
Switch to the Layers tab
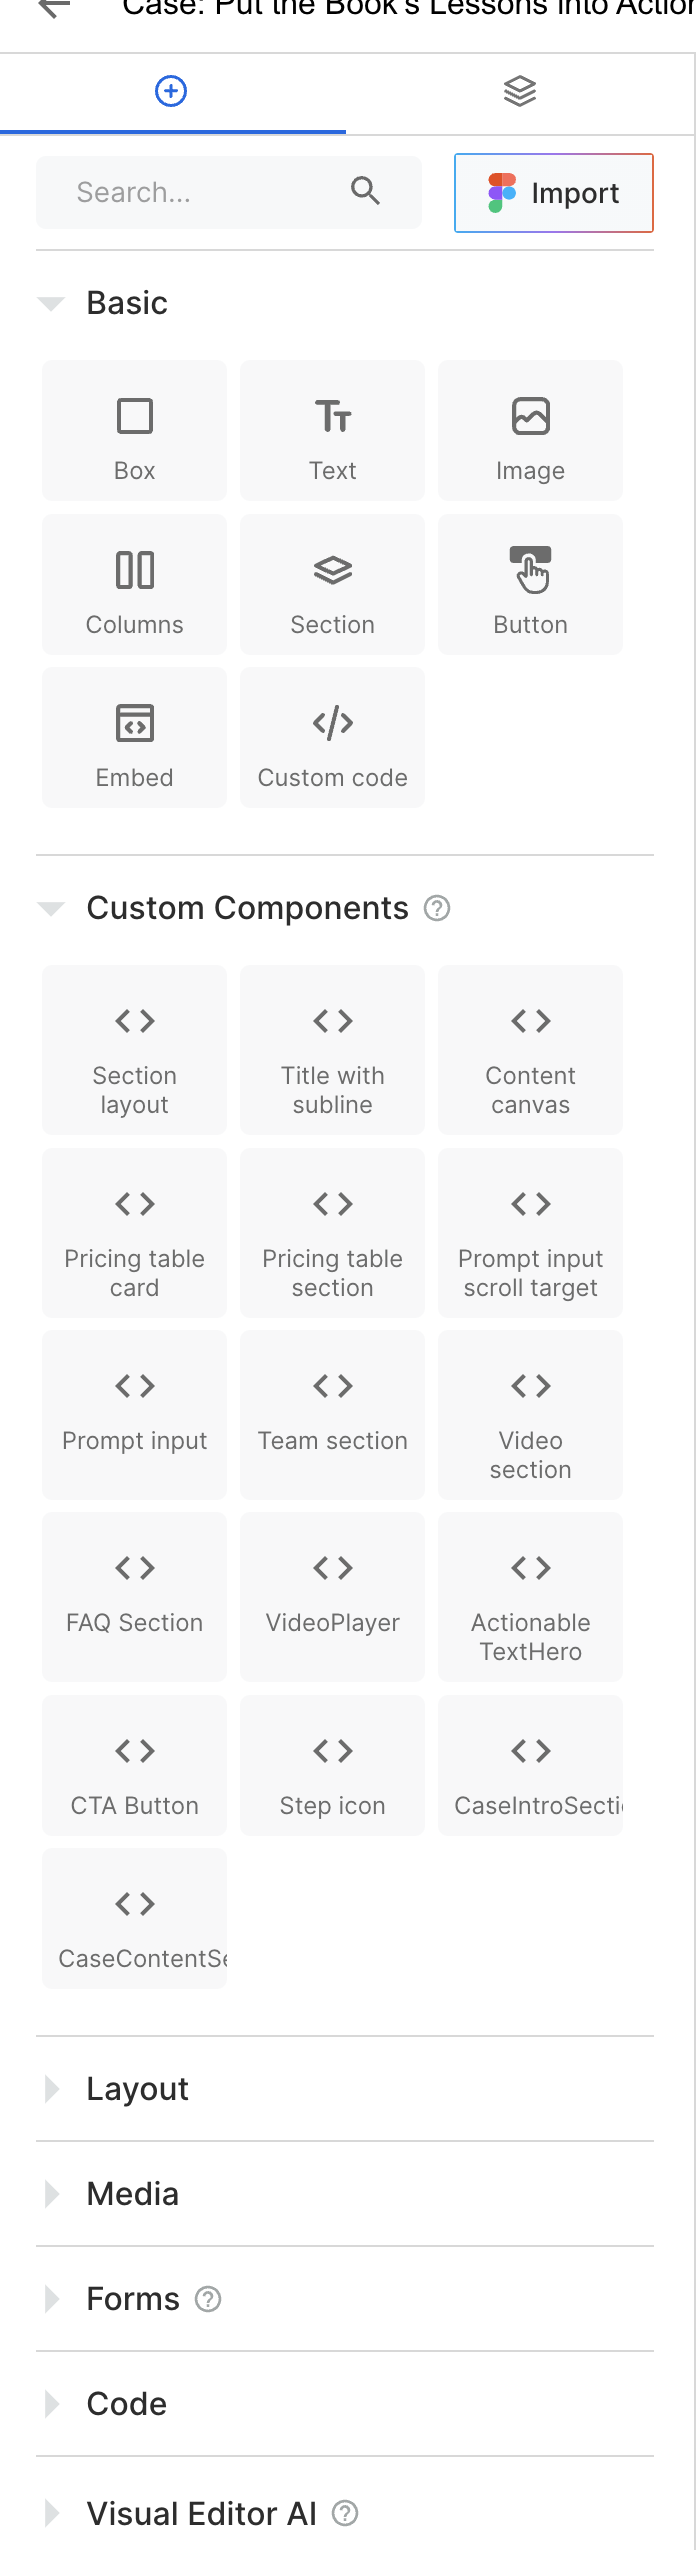click(520, 92)
